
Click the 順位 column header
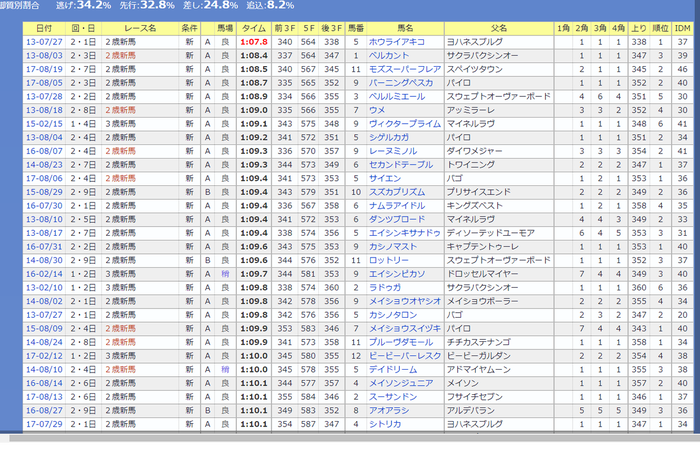pos(660,28)
